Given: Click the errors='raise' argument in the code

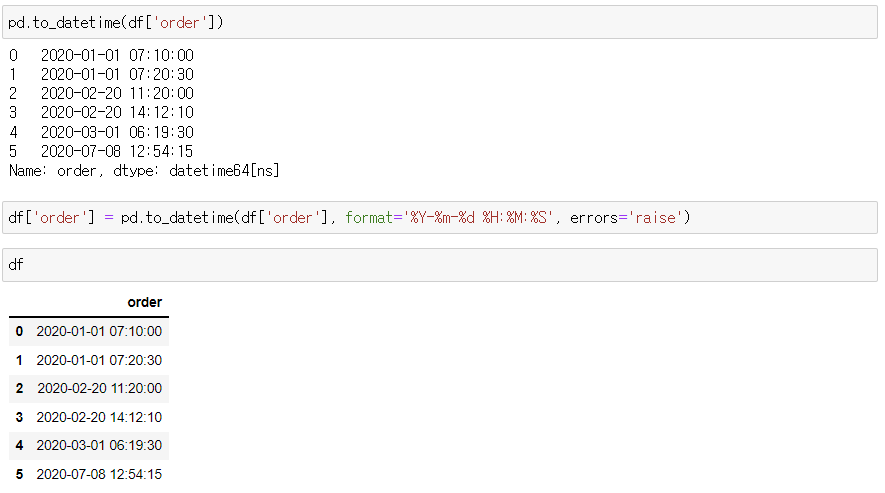Looking at the screenshot, I should 626,217.
